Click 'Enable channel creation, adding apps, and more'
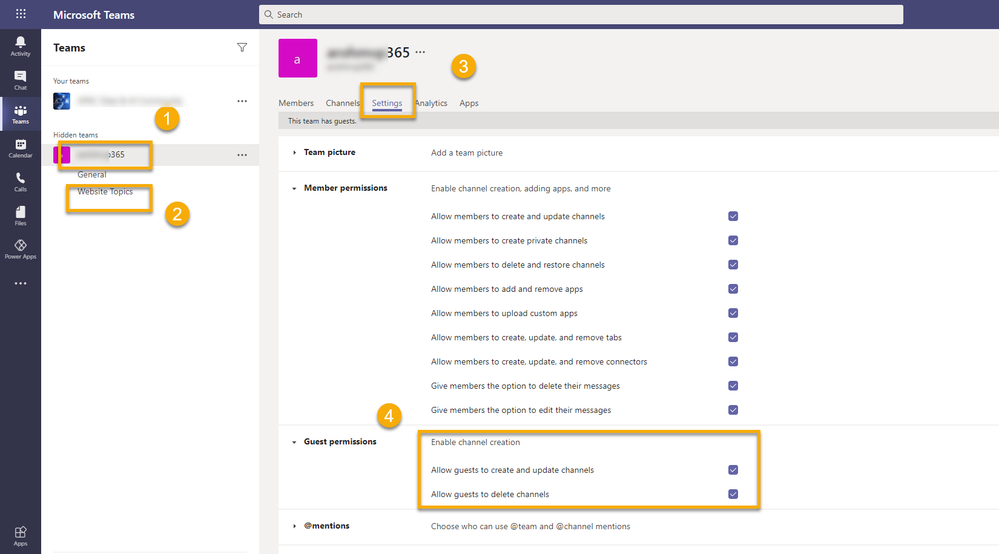 [521, 188]
